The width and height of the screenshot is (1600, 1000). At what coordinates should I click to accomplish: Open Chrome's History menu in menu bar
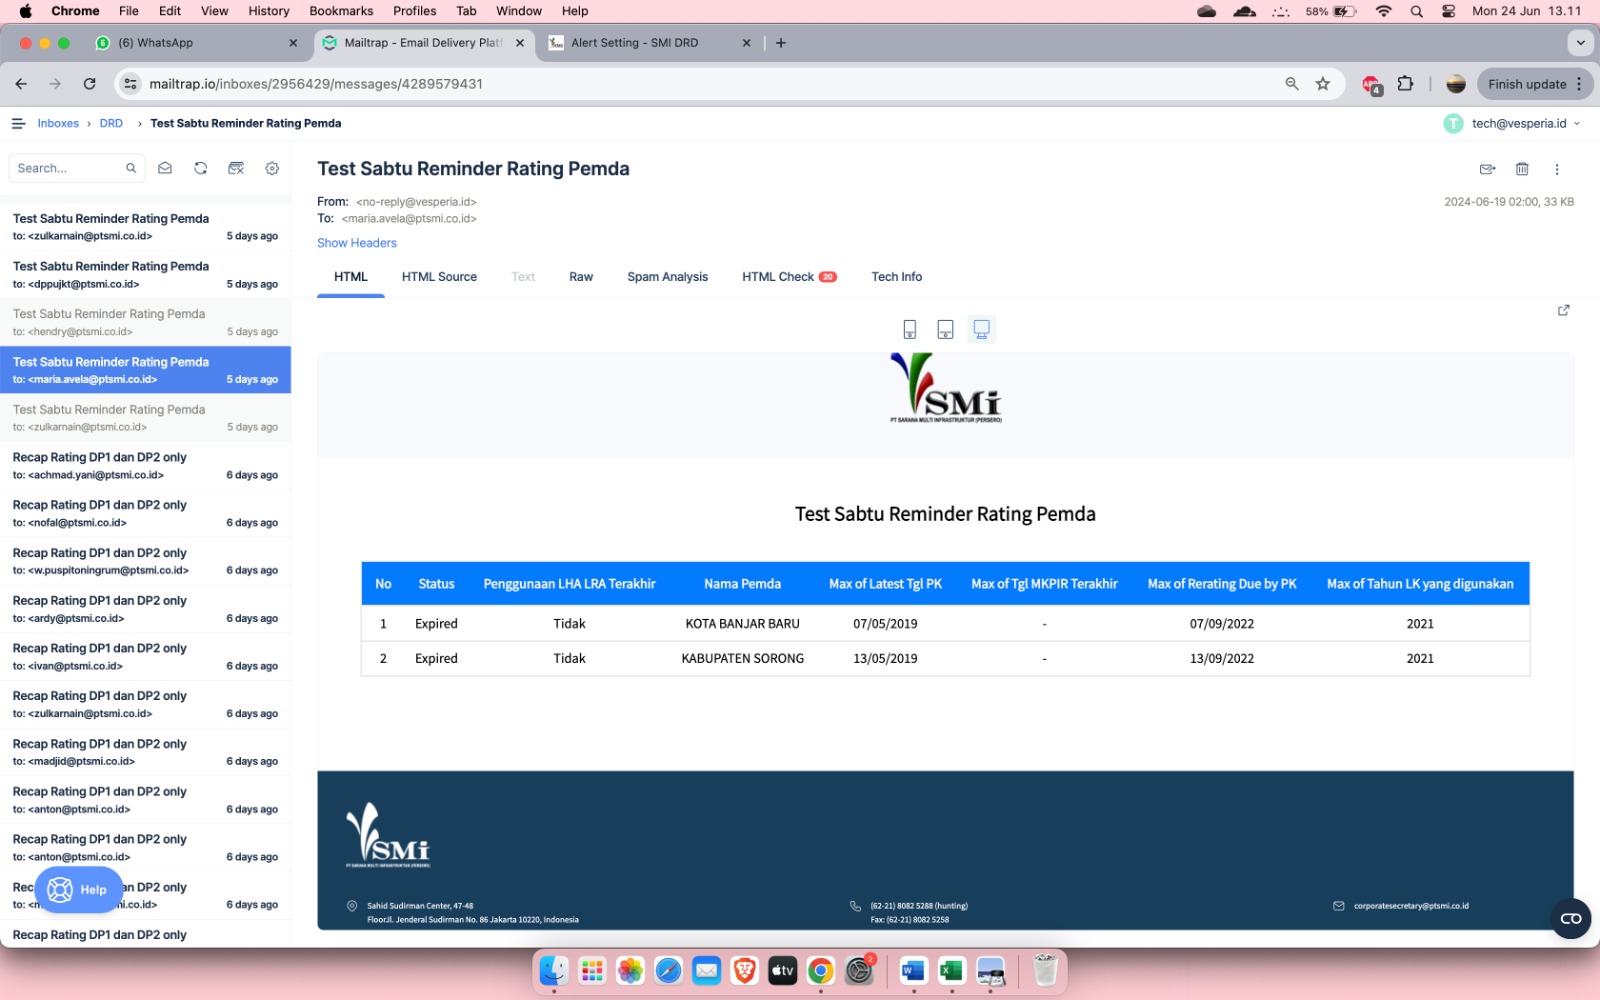pos(268,11)
